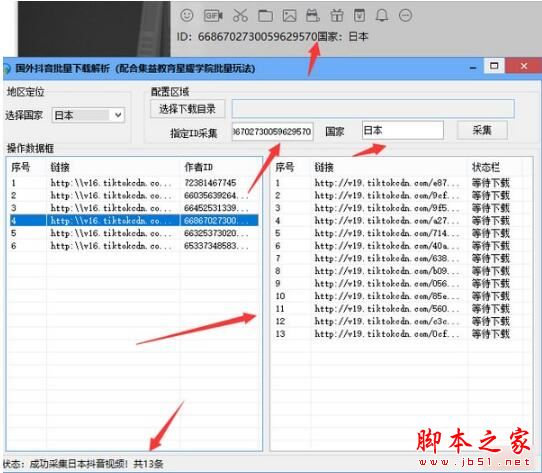Click the bell notification icon

[x=382, y=16]
